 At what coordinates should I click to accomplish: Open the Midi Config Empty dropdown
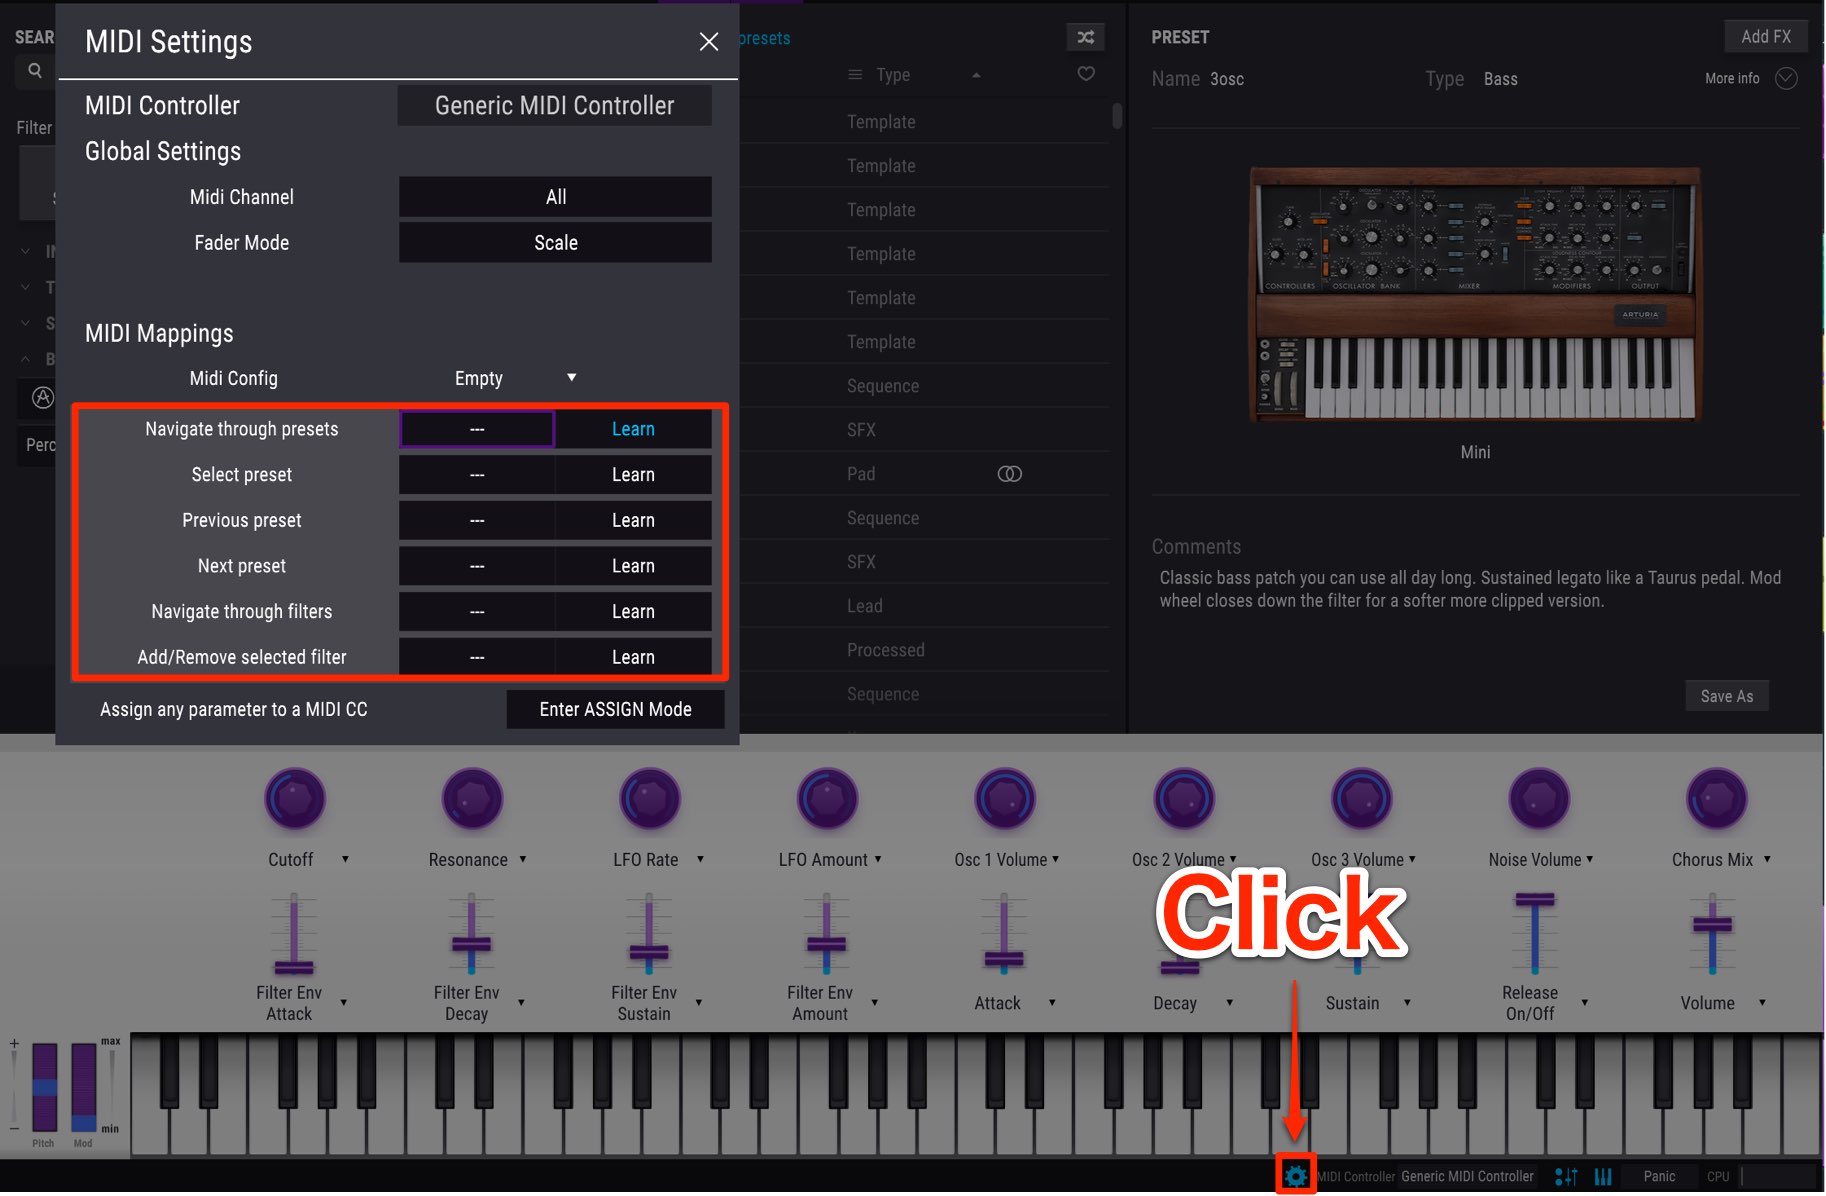point(515,378)
